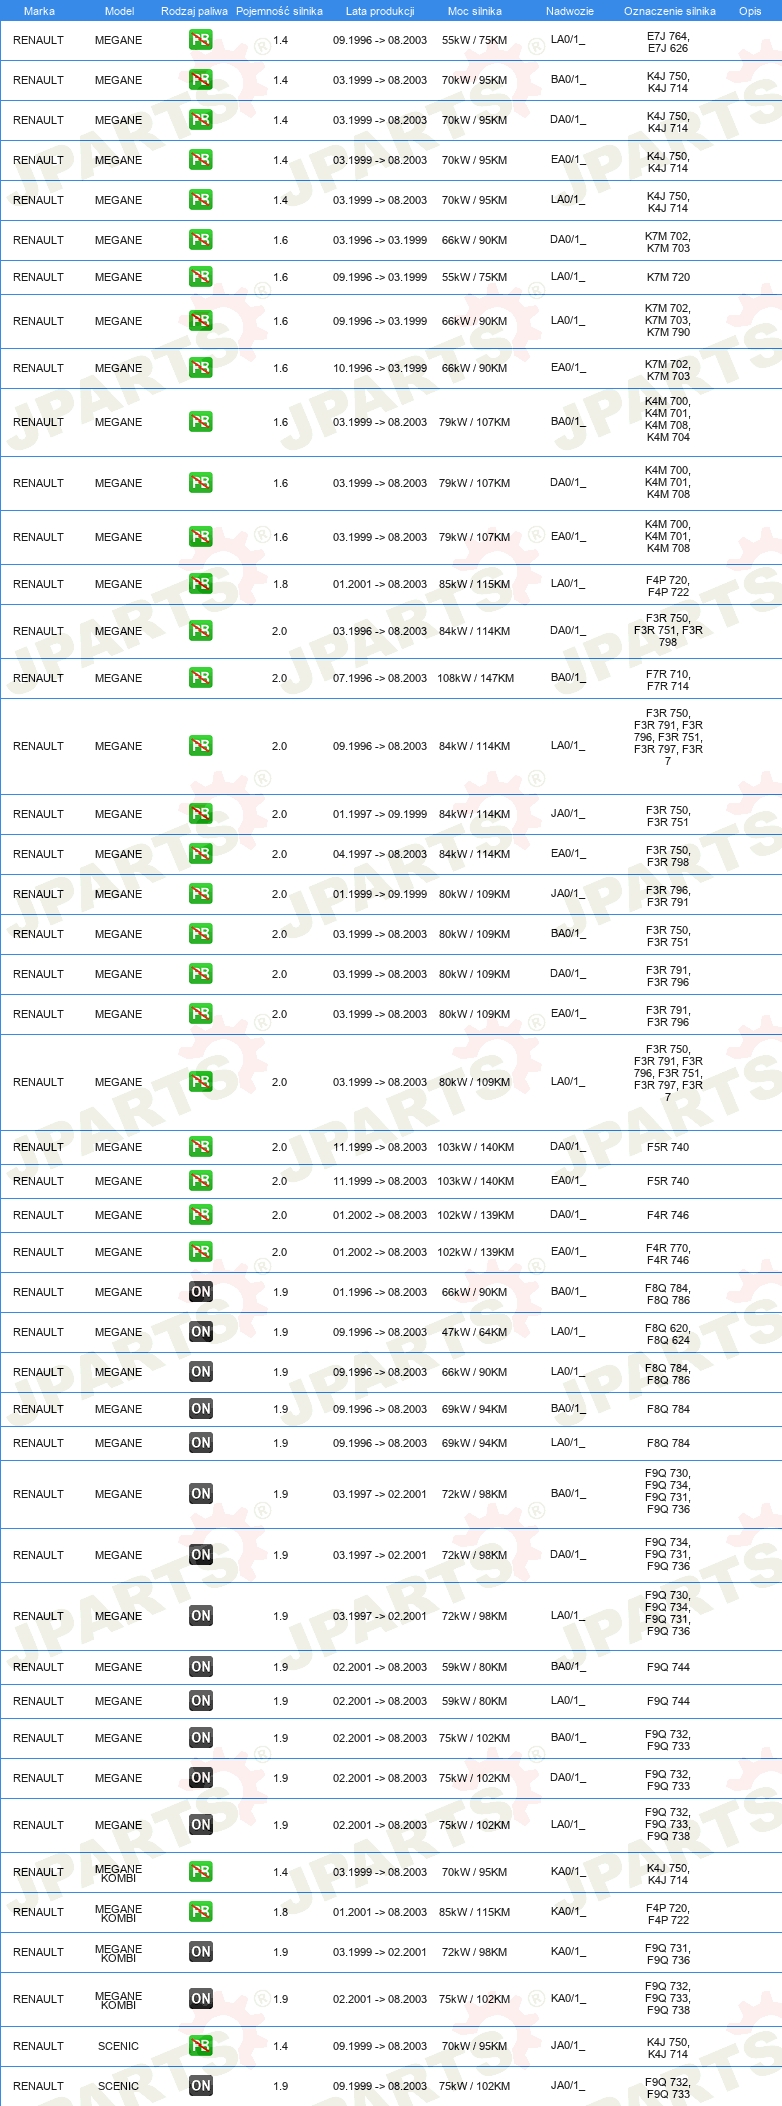Click the PB icon in the 103kW DA0/1_ row
782x2106 pixels.
(200, 1147)
